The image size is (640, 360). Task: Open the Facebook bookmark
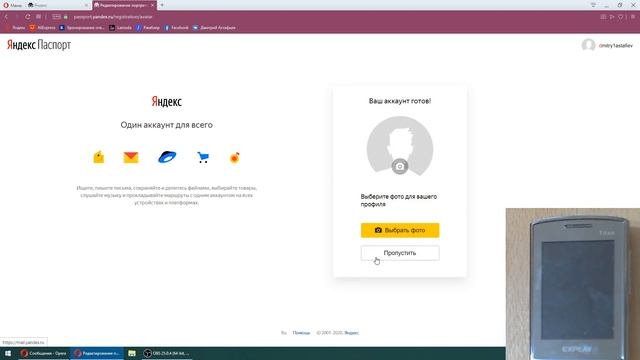click(176, 28)
